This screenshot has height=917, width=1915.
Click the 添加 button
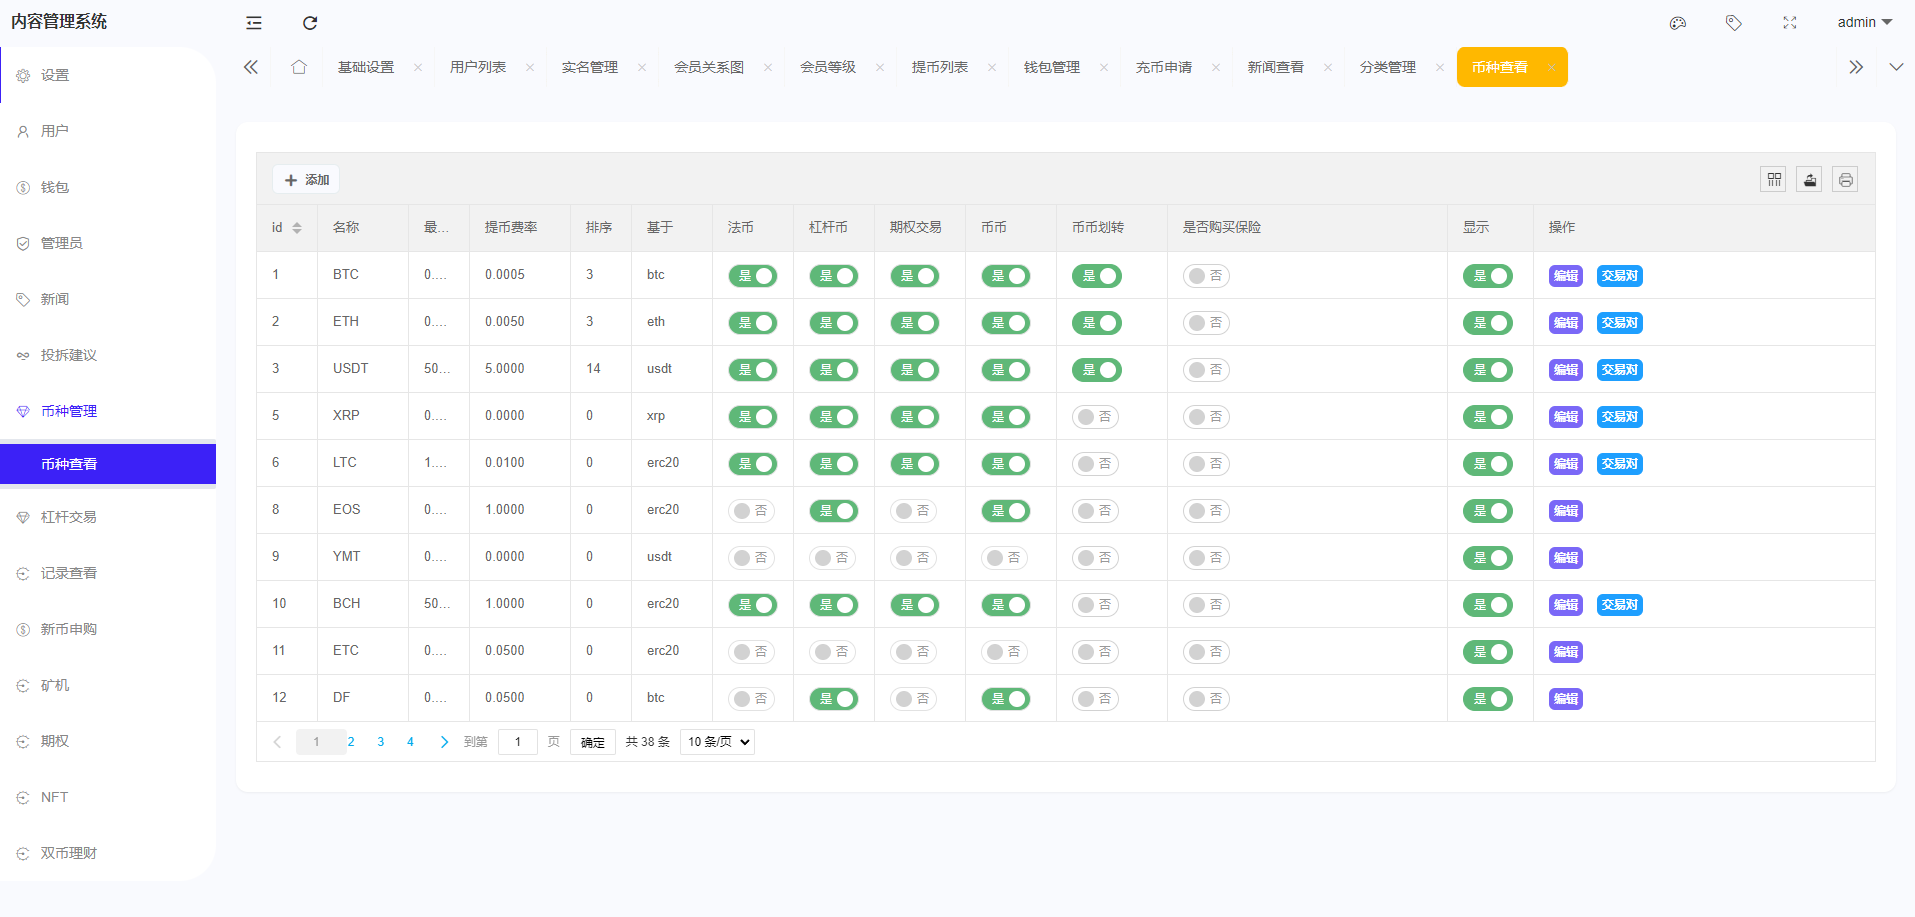click(x=306, y=180)
